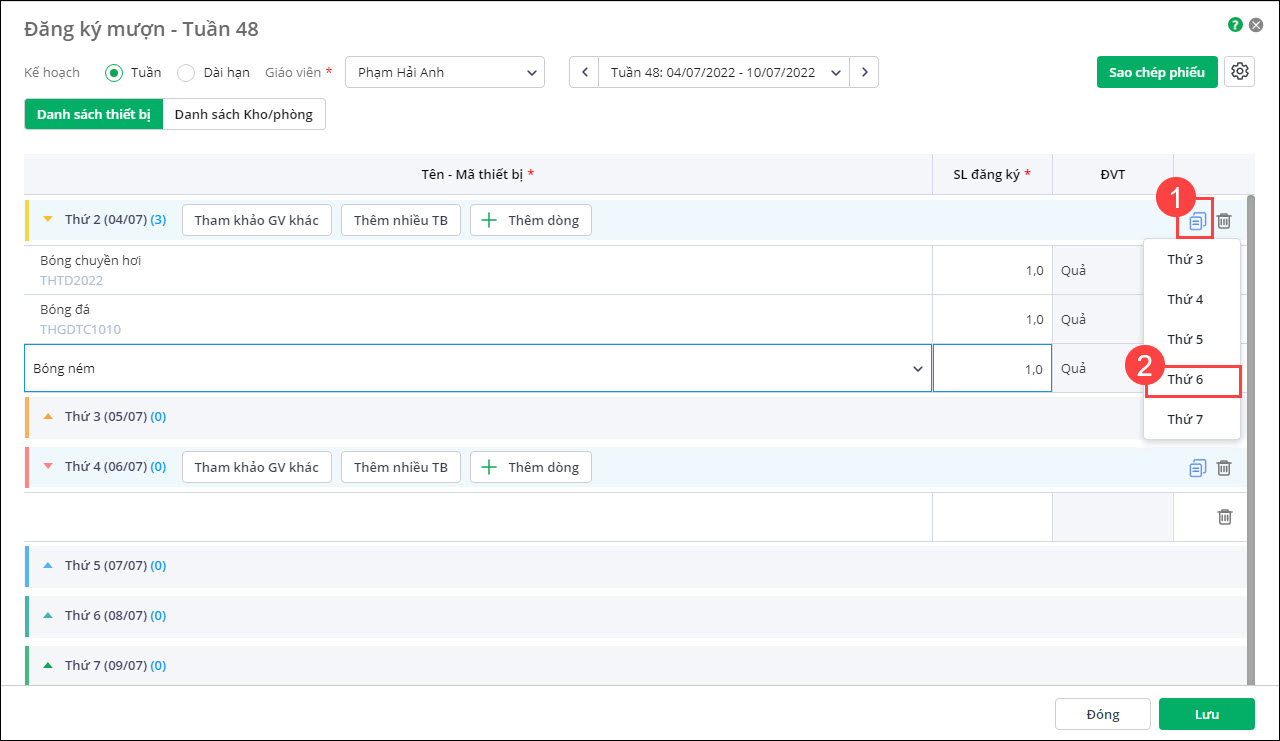
Task: Expand the Thứ 5 (07/07) section
Action: pyautogui.click(x=47, y=565)
